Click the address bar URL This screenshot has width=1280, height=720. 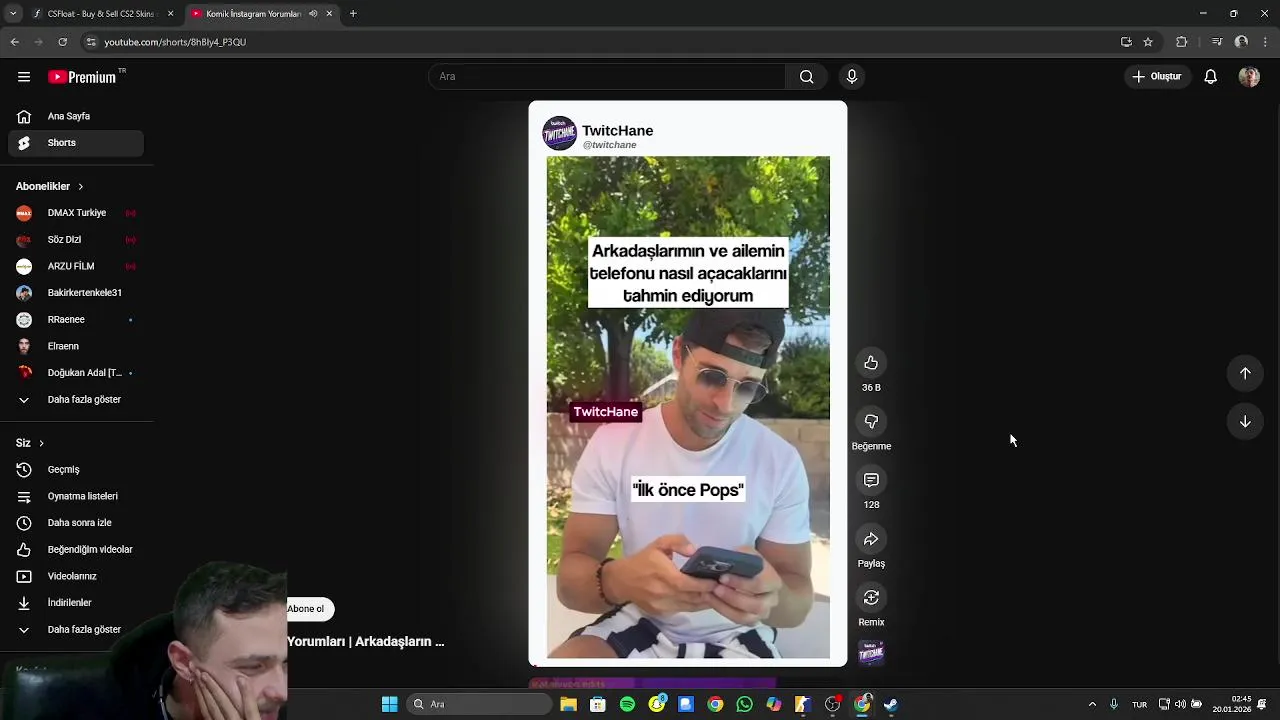(x=175, y=42)
